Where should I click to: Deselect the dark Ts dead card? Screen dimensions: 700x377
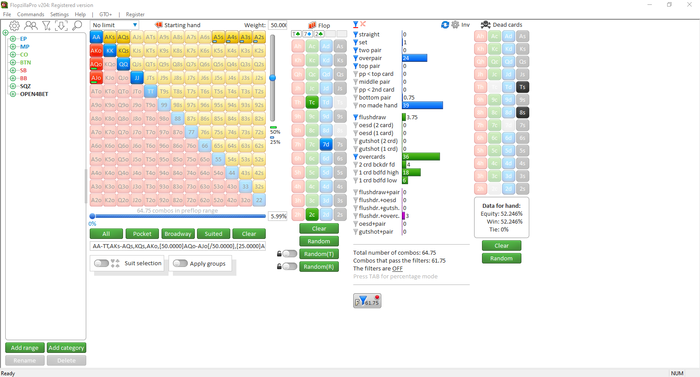522,87
